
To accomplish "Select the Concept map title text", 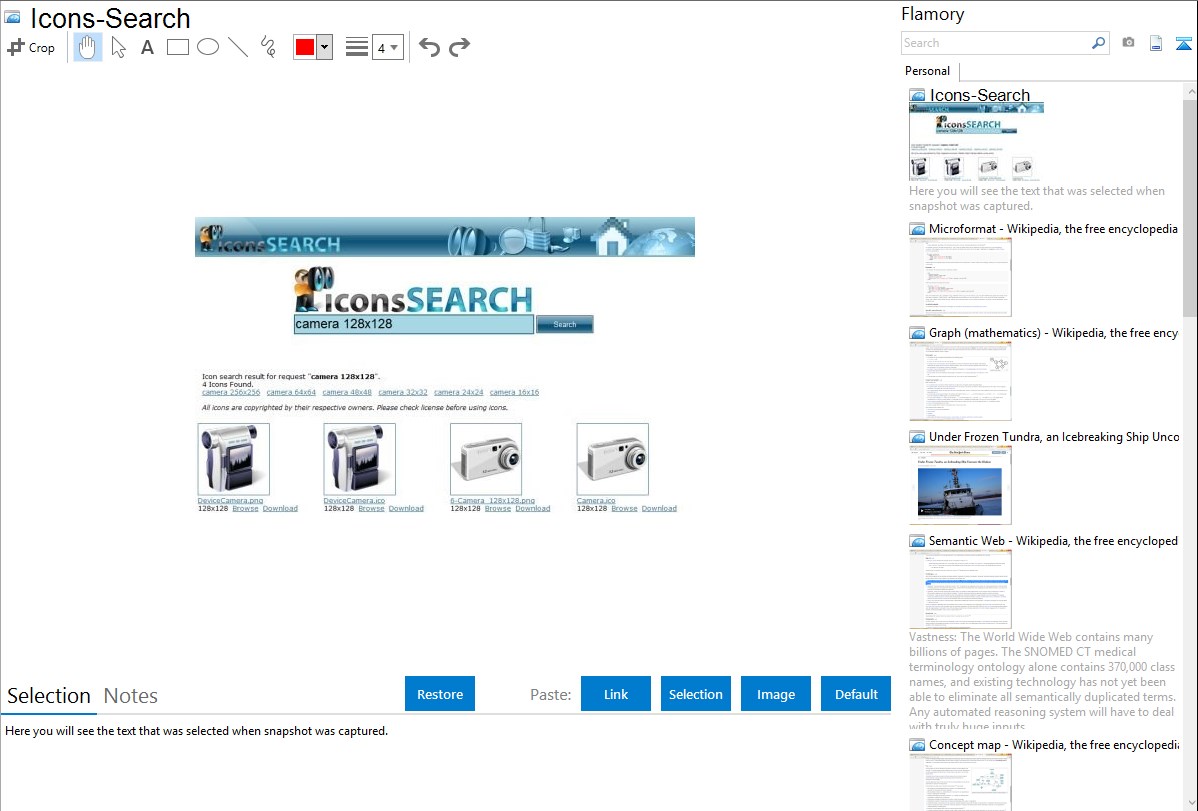I will pyautogui.click(x=1053, y=744).
